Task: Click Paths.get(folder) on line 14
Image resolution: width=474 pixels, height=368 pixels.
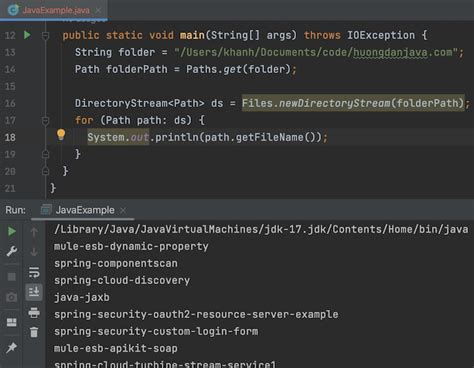Action: click(238, 69)
